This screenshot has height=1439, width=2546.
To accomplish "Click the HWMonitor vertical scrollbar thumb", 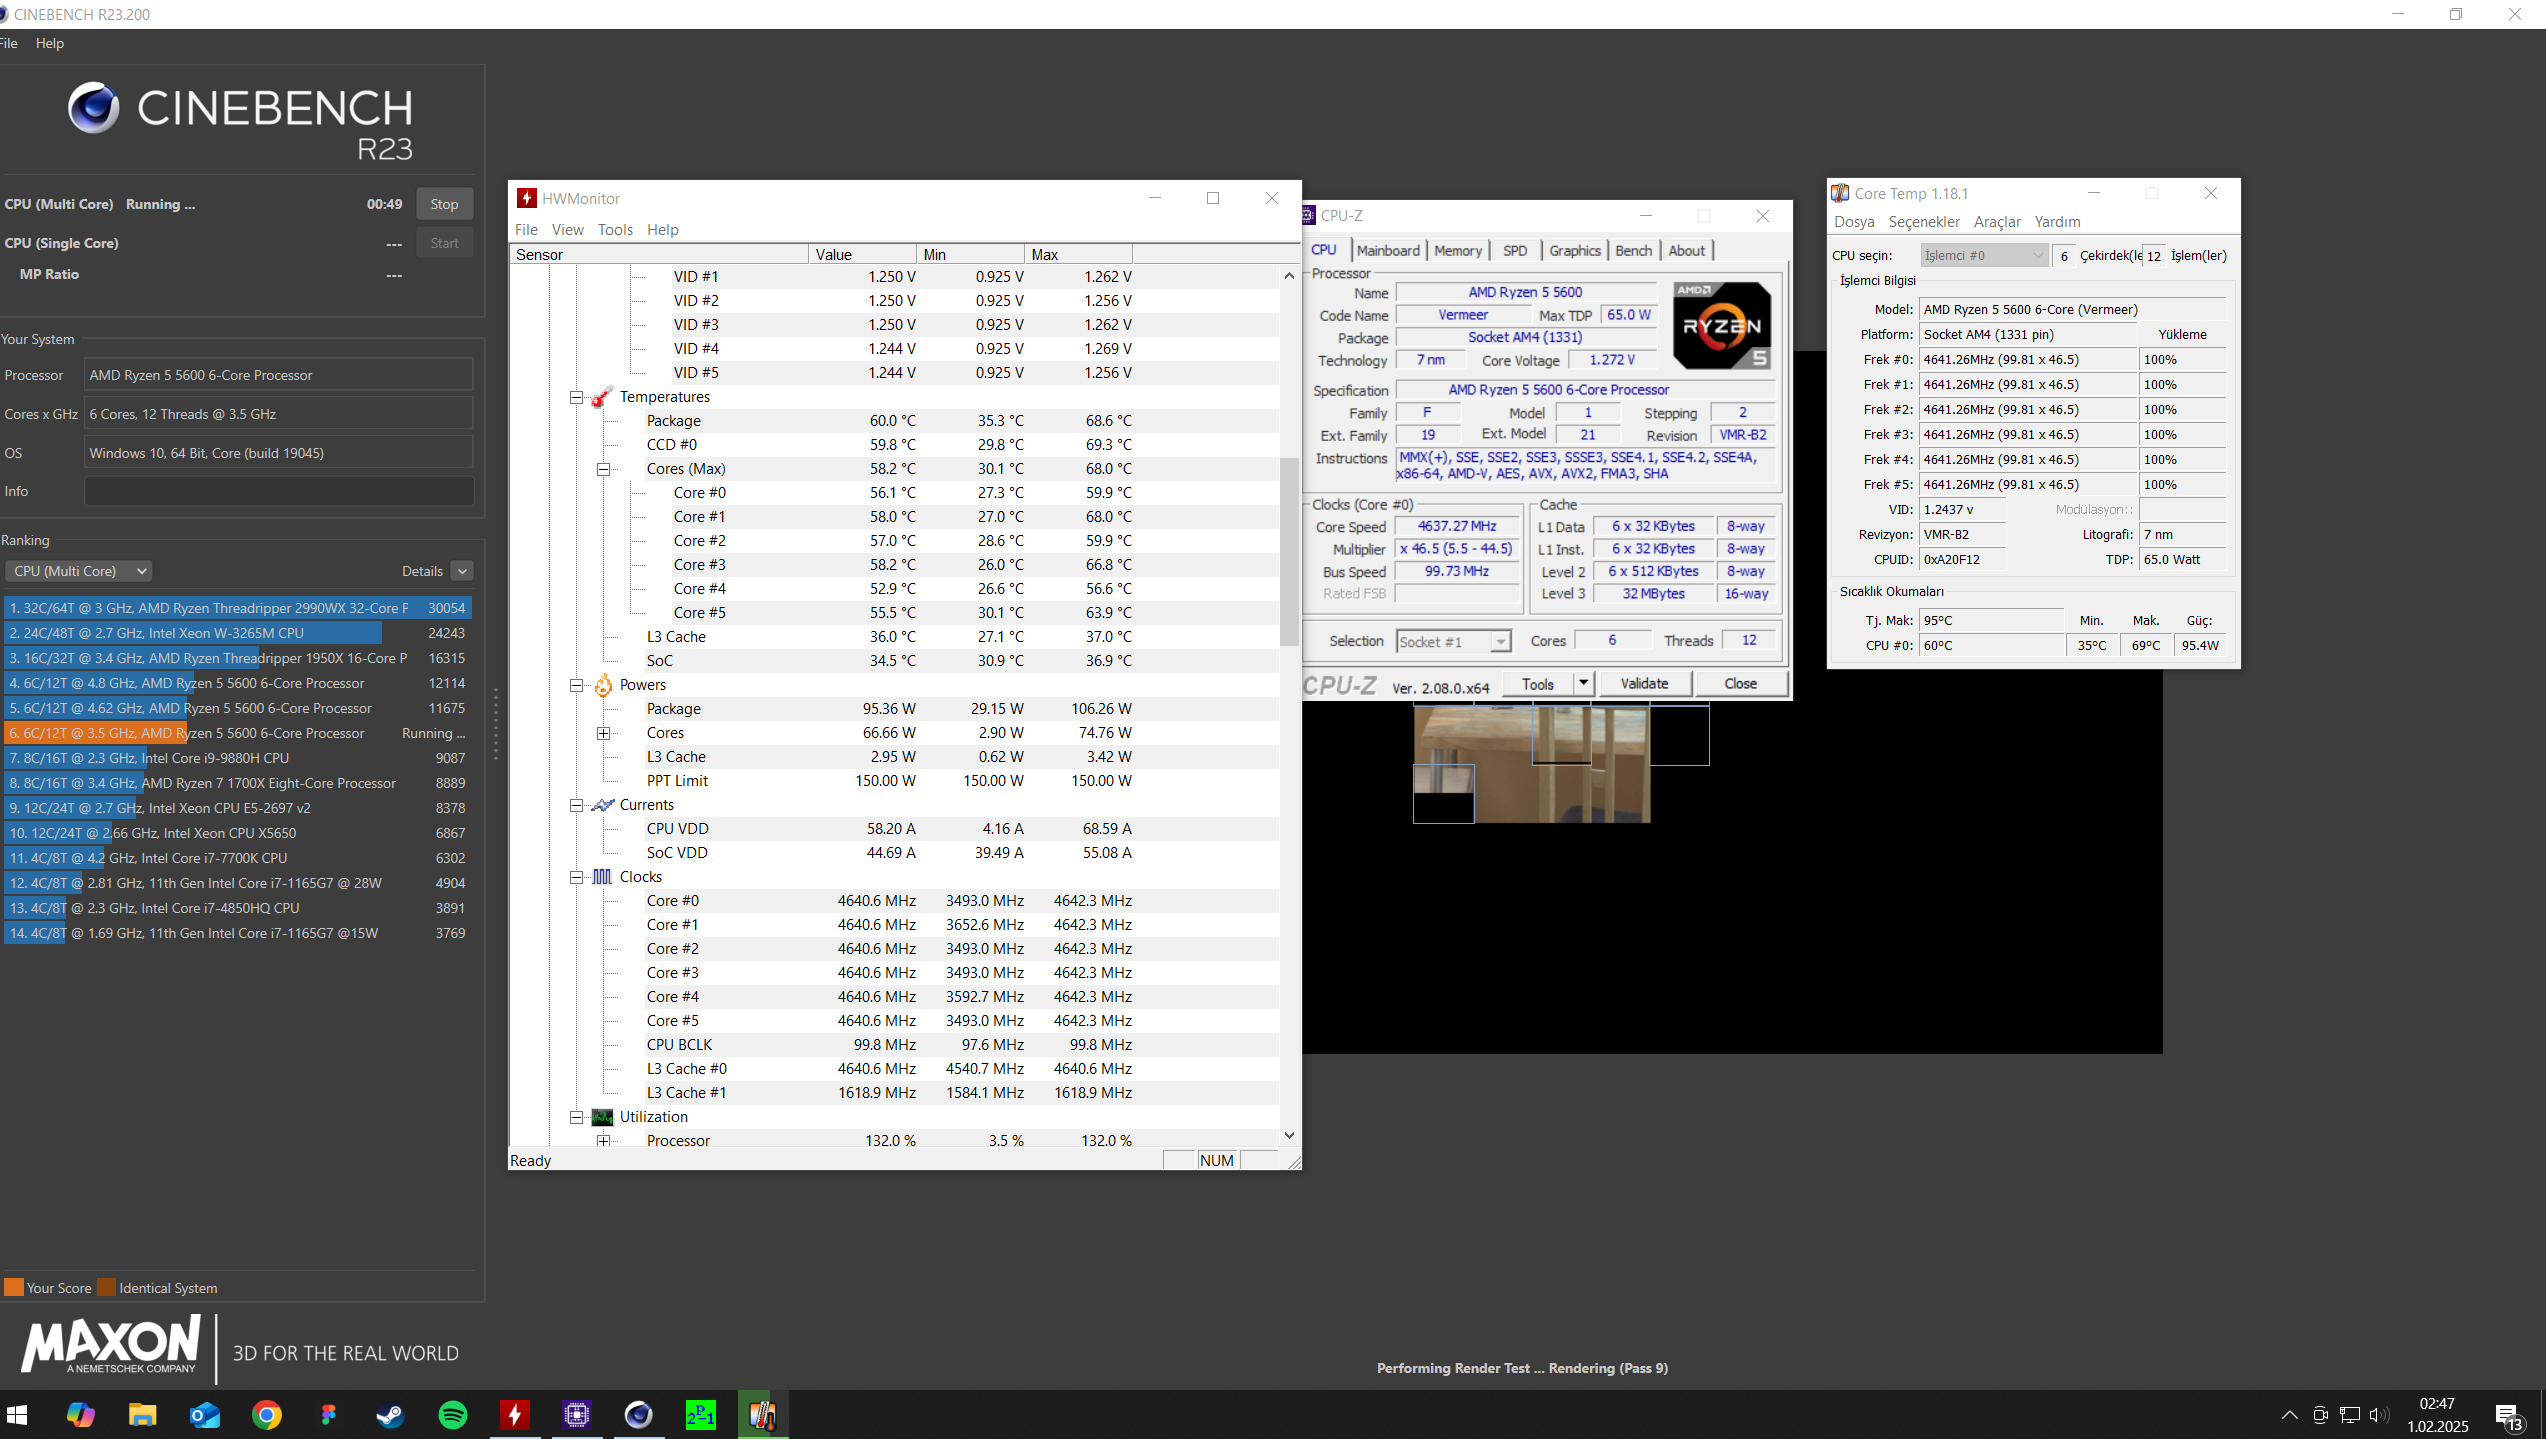I will [1289, 550].
